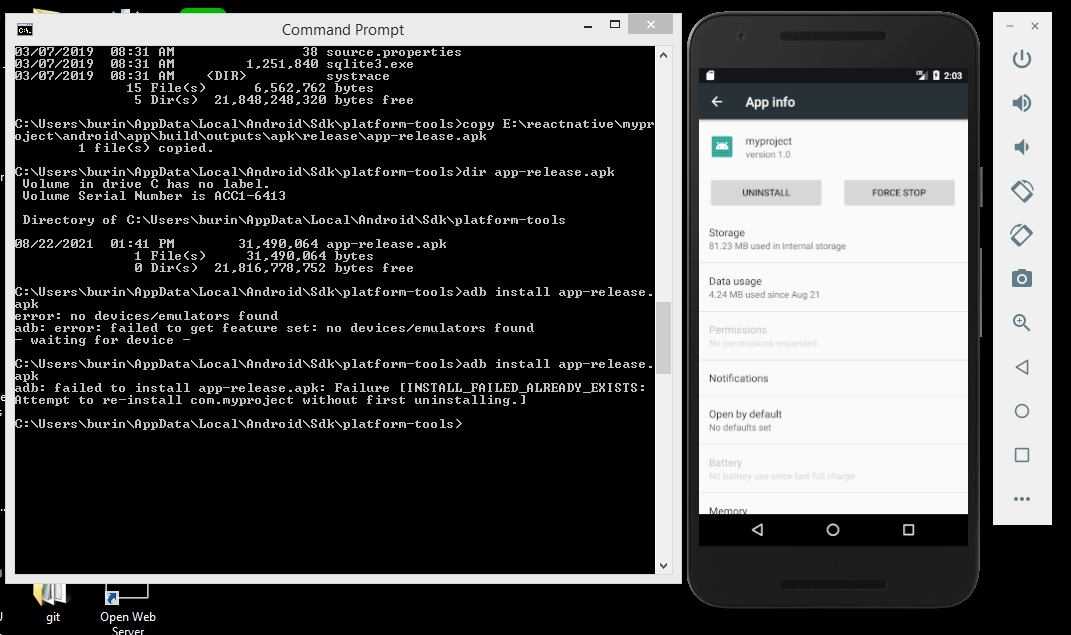Click the emulator sidebar back triangle
The height and width of the screenshot is (635, 1071).
pos(1021,367)
